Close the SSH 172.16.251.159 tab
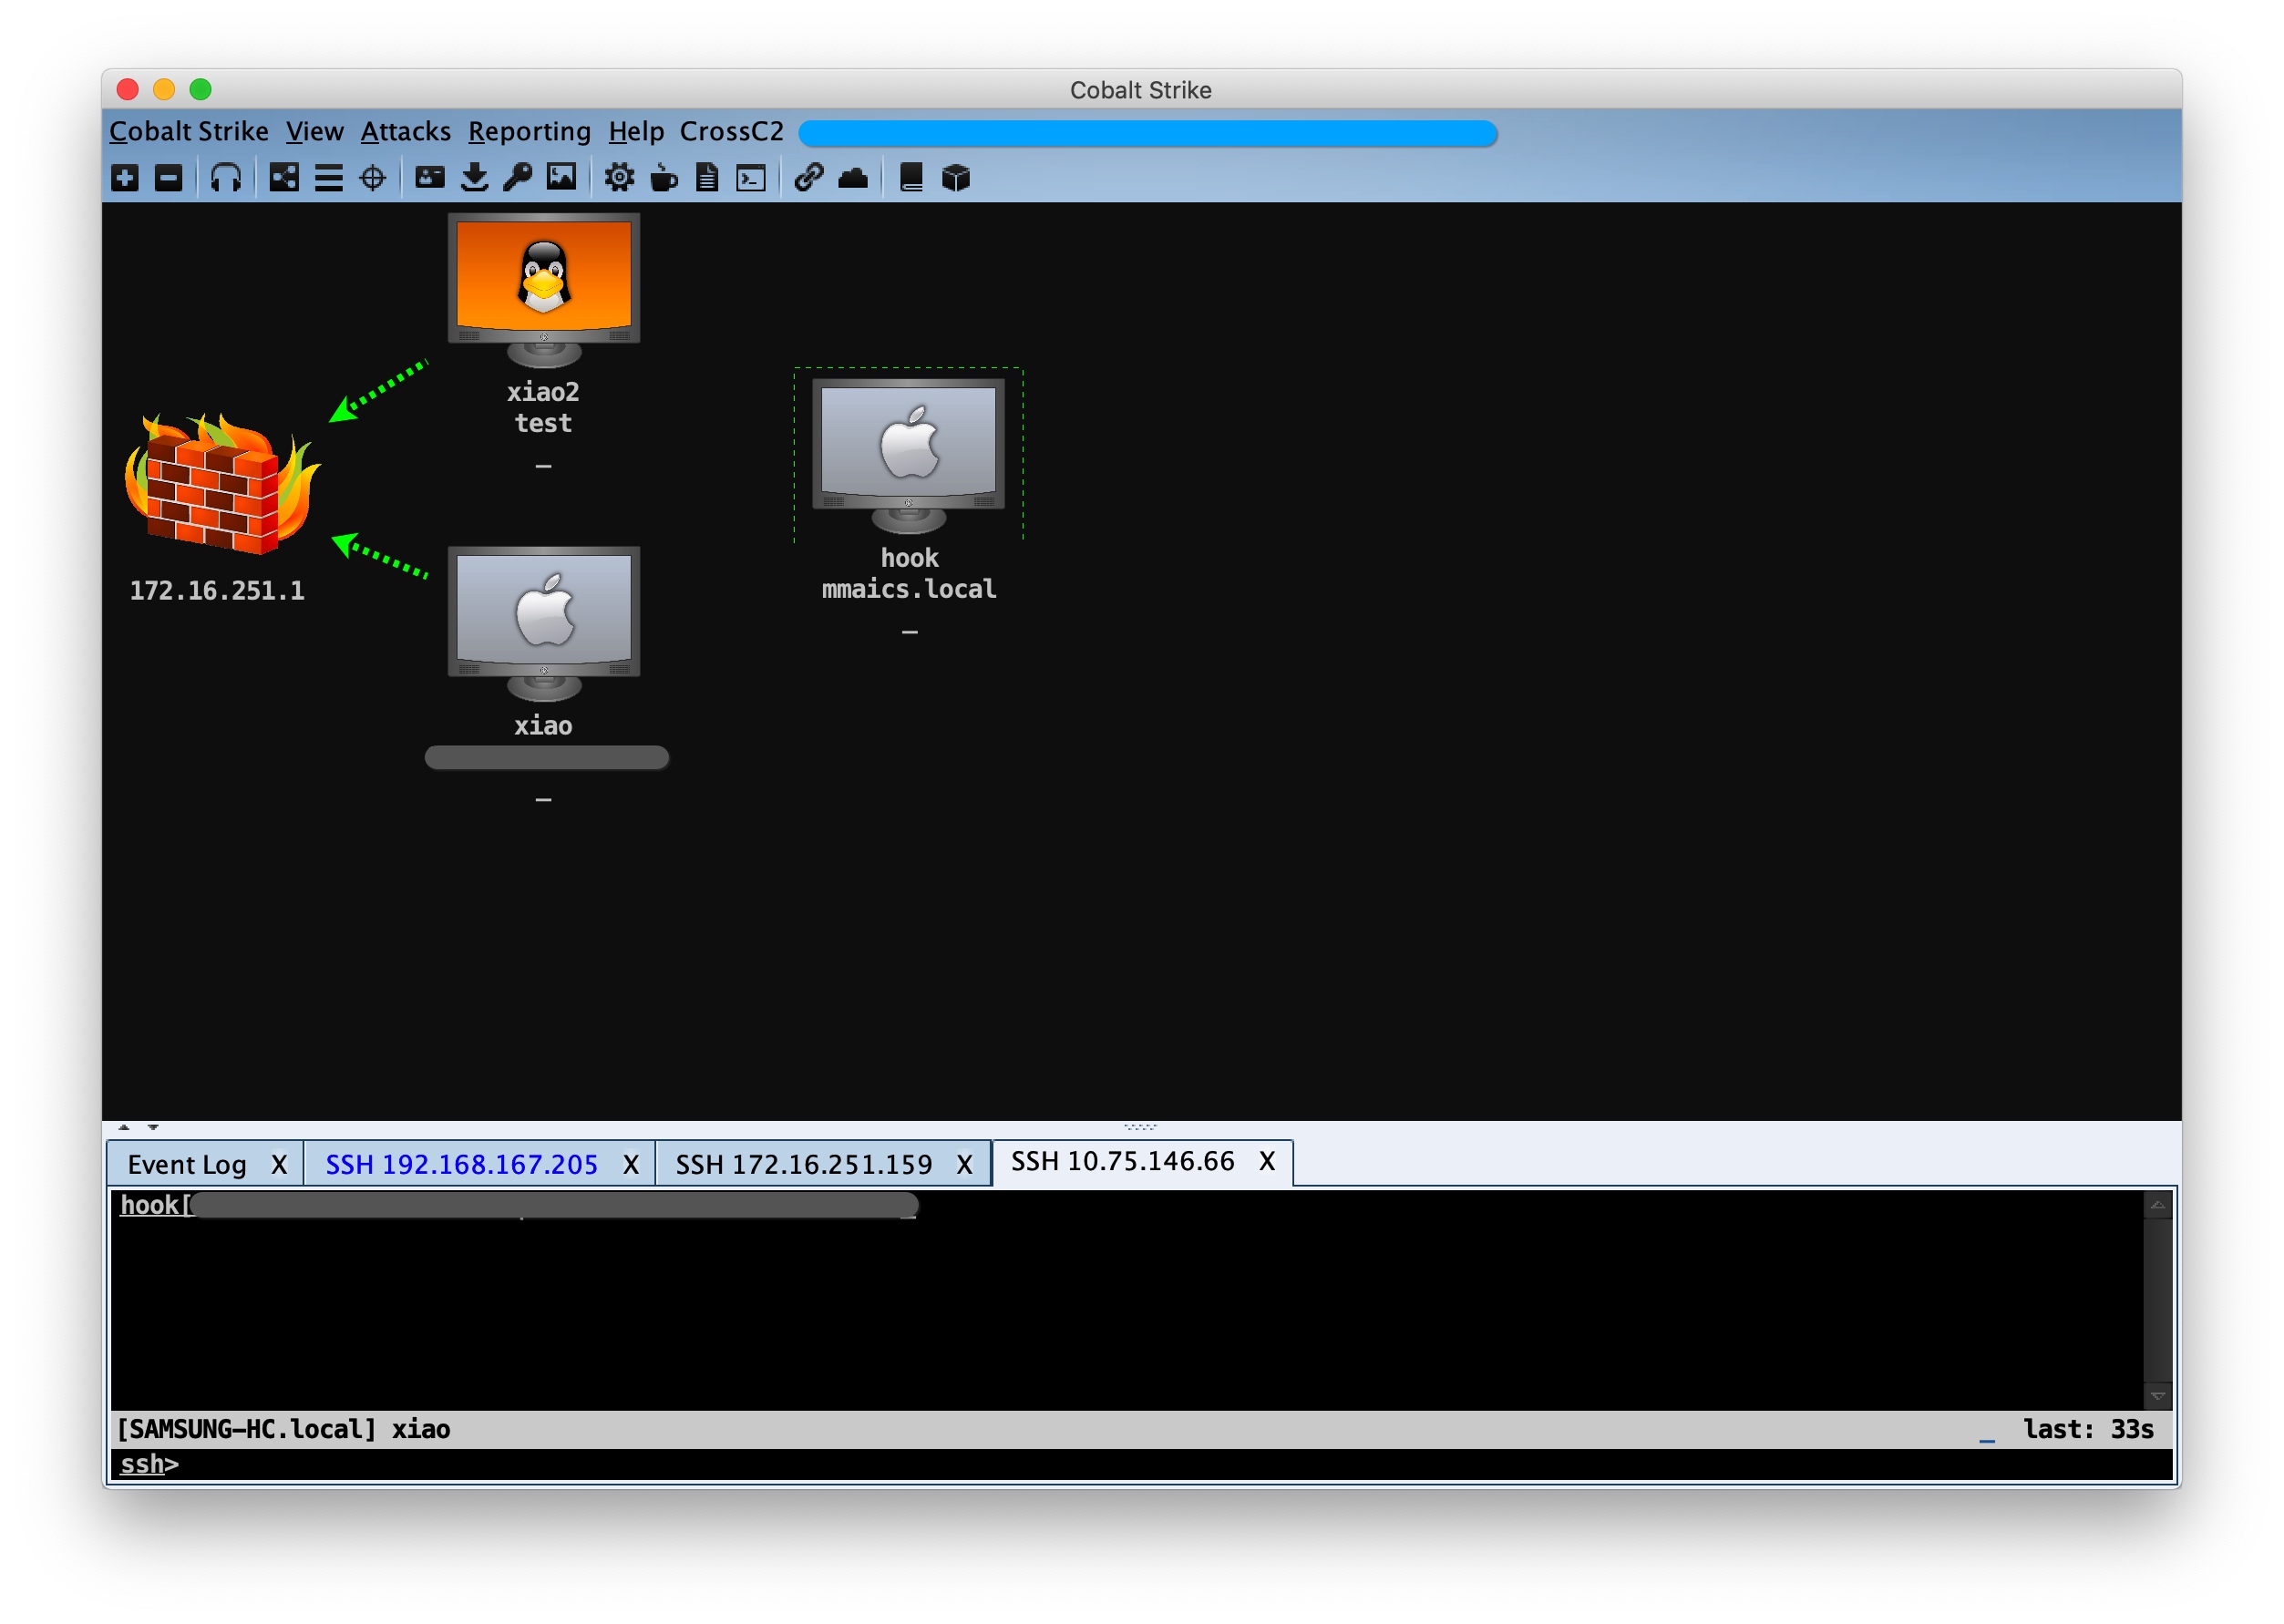The width and height of the screenshot is (2284, 1624). pos(964,1164)
